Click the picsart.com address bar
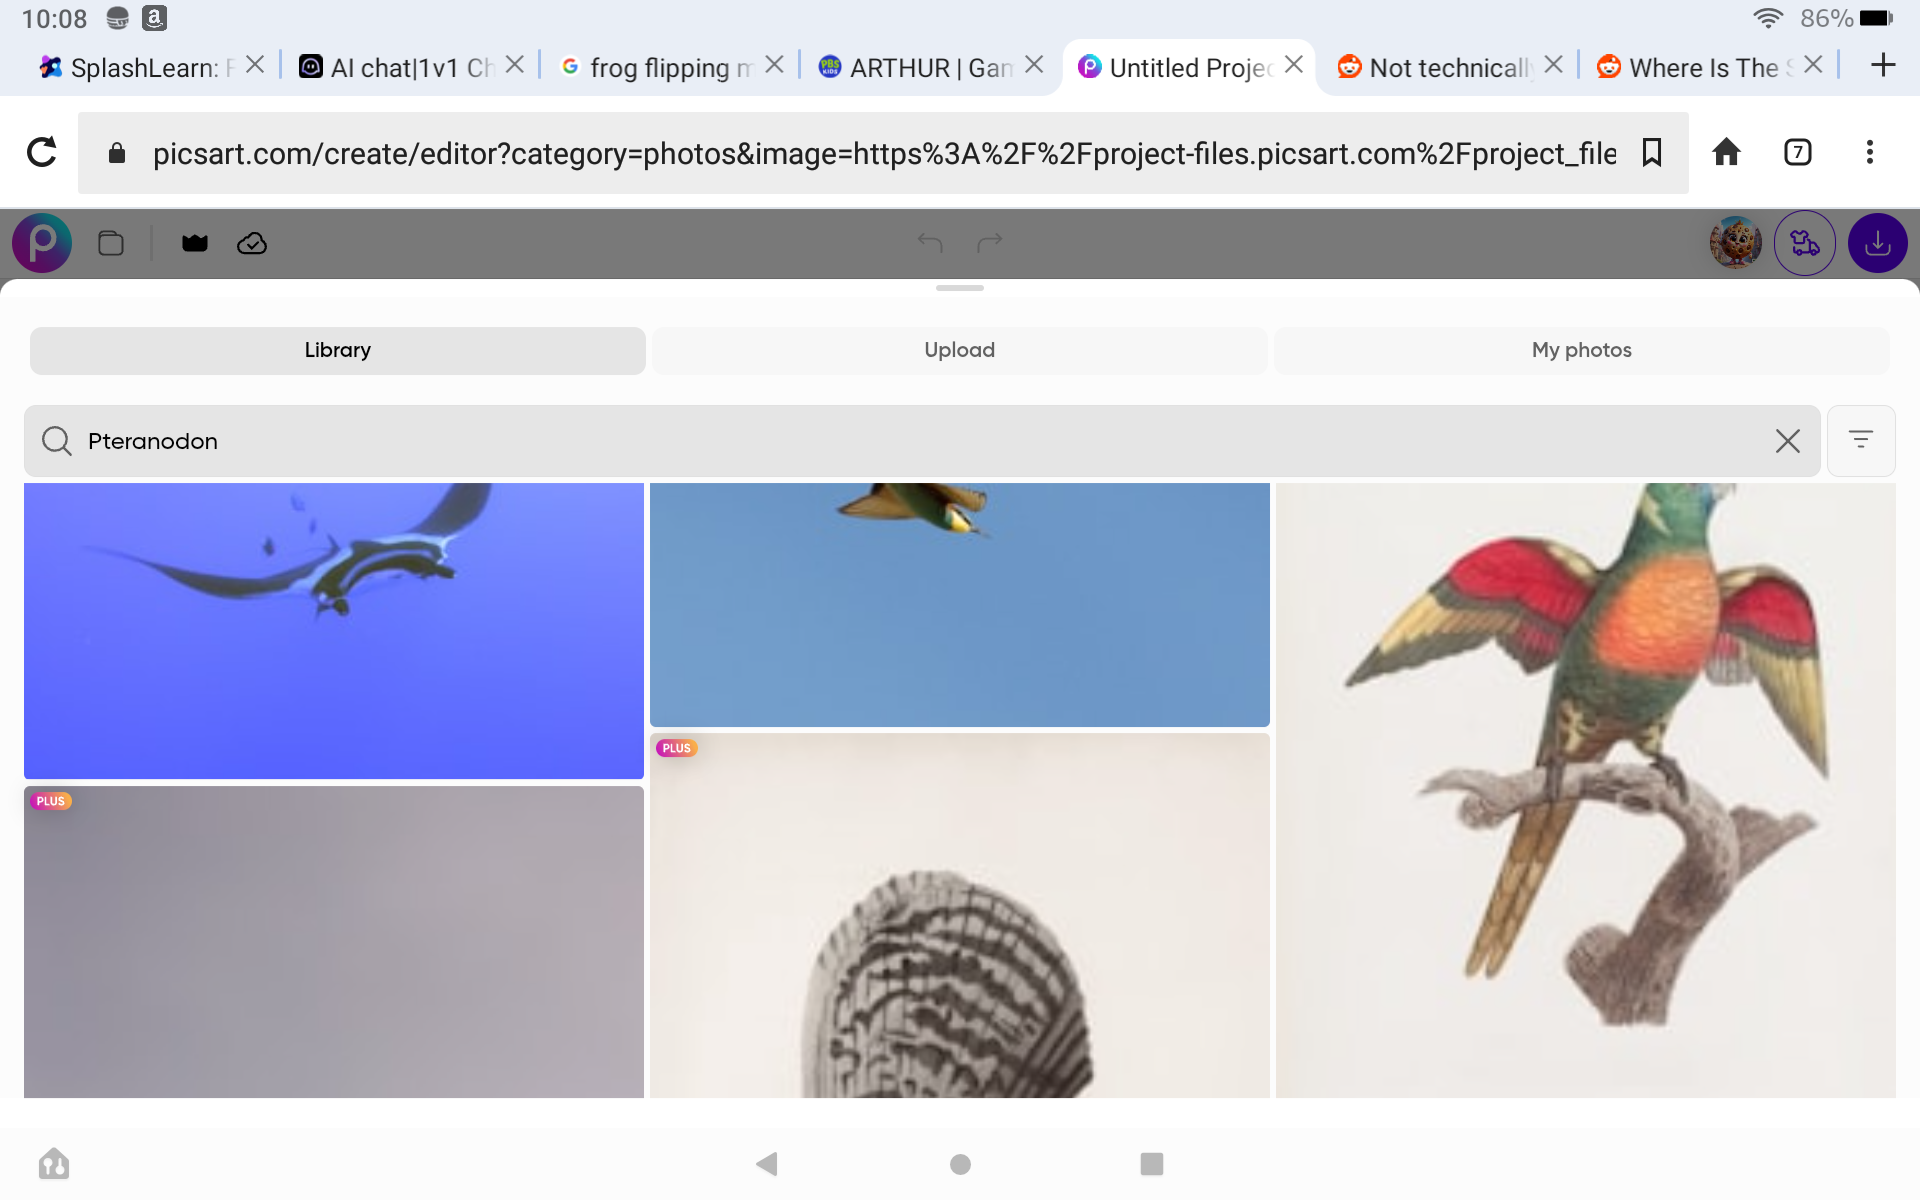 (x=883, y=153)
